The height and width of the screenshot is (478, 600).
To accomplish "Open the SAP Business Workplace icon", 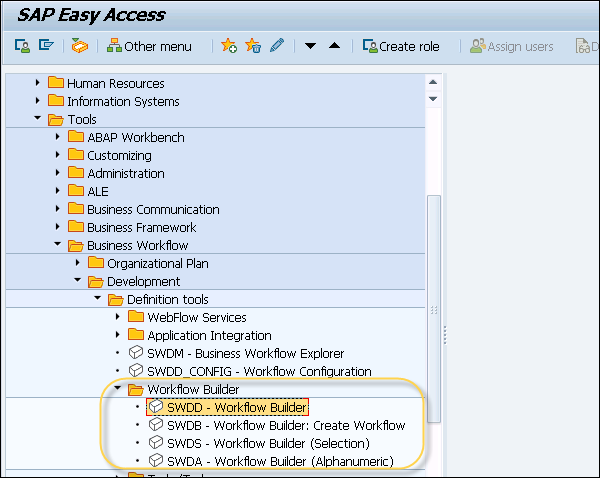I will click(80, 46).
